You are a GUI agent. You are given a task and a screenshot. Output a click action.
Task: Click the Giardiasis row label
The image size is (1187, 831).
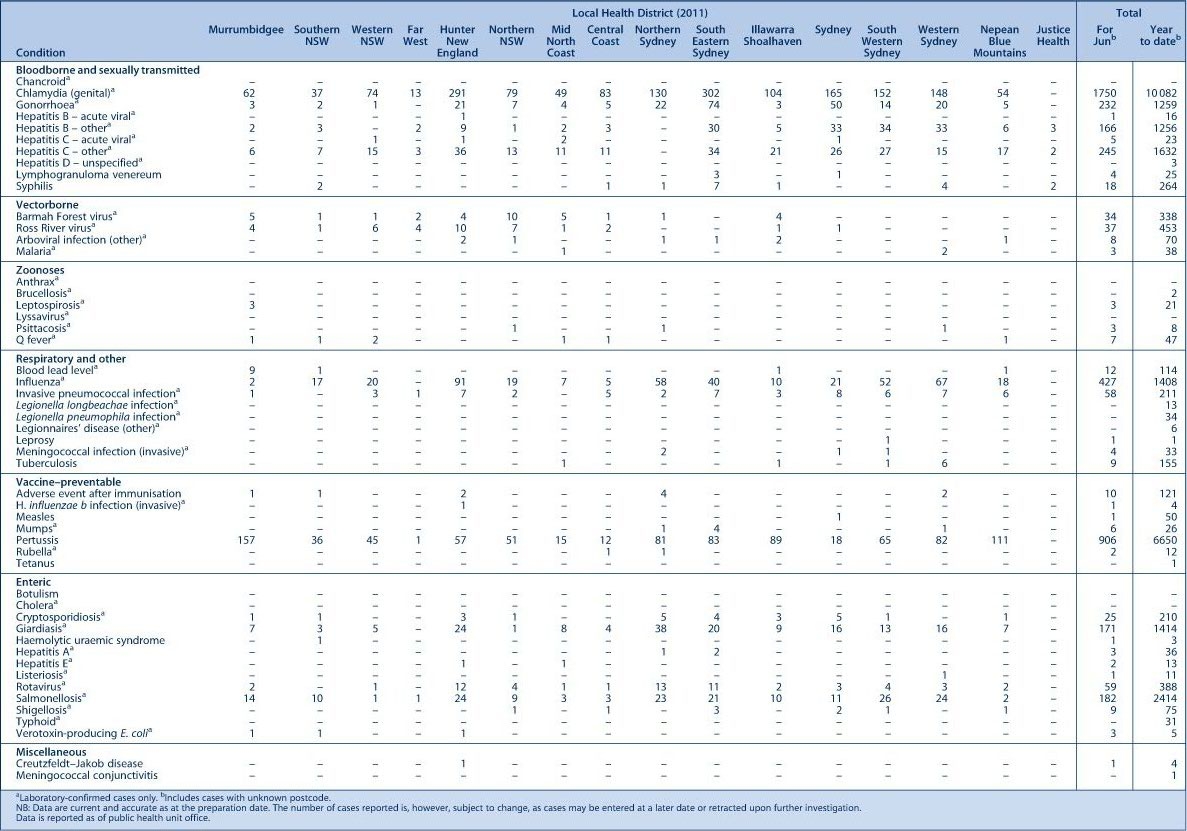click(x=42, y=627)
